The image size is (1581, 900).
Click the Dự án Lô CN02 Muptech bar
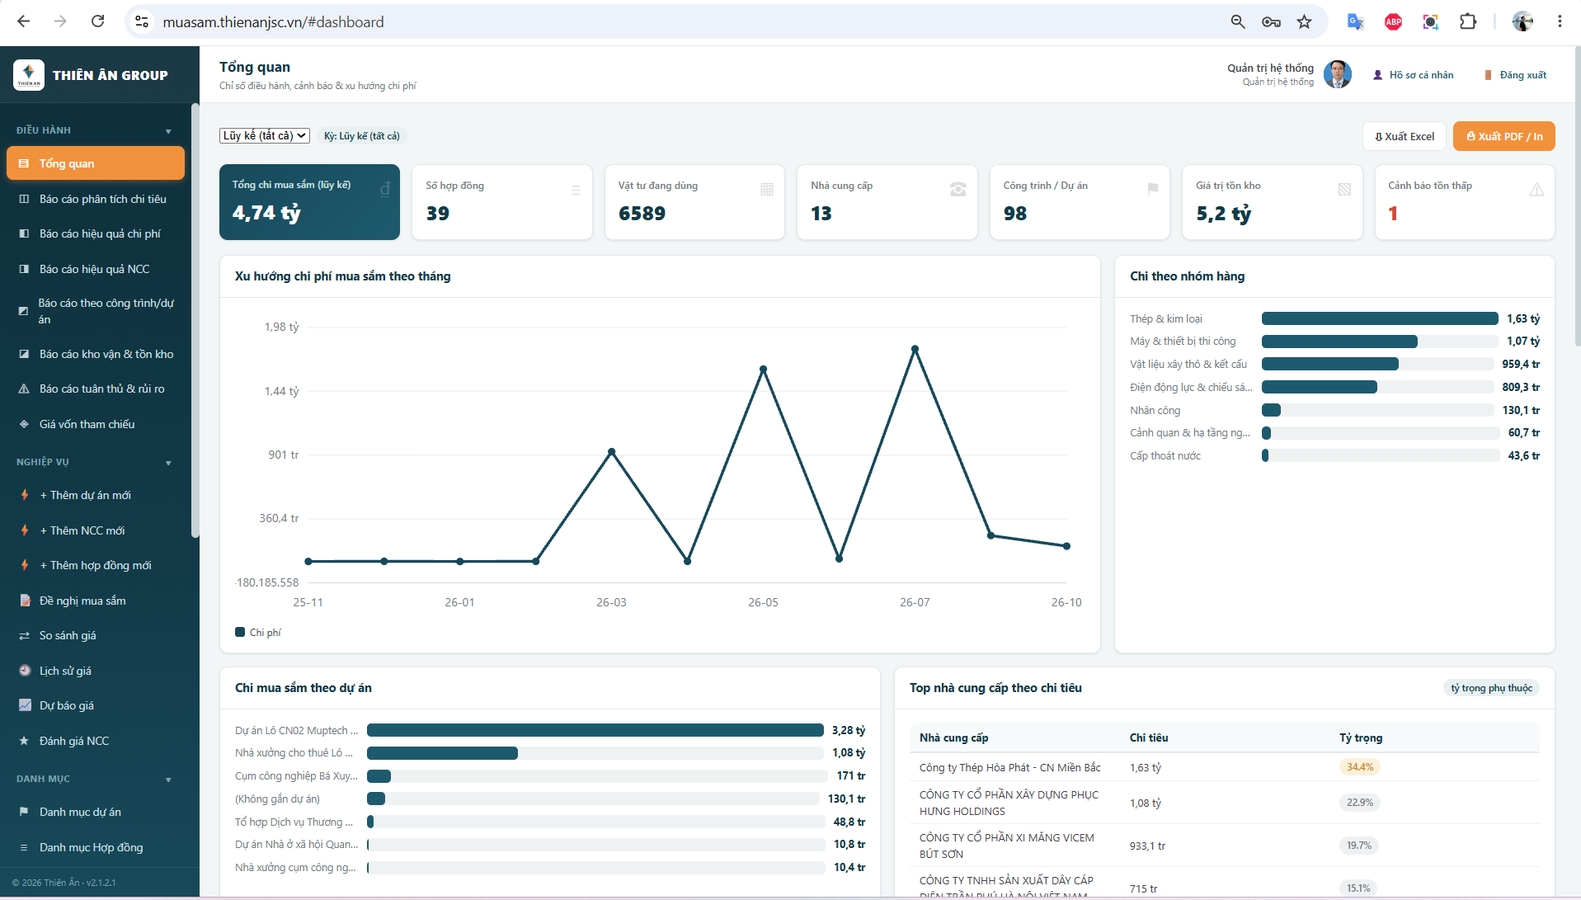(595, 730)
